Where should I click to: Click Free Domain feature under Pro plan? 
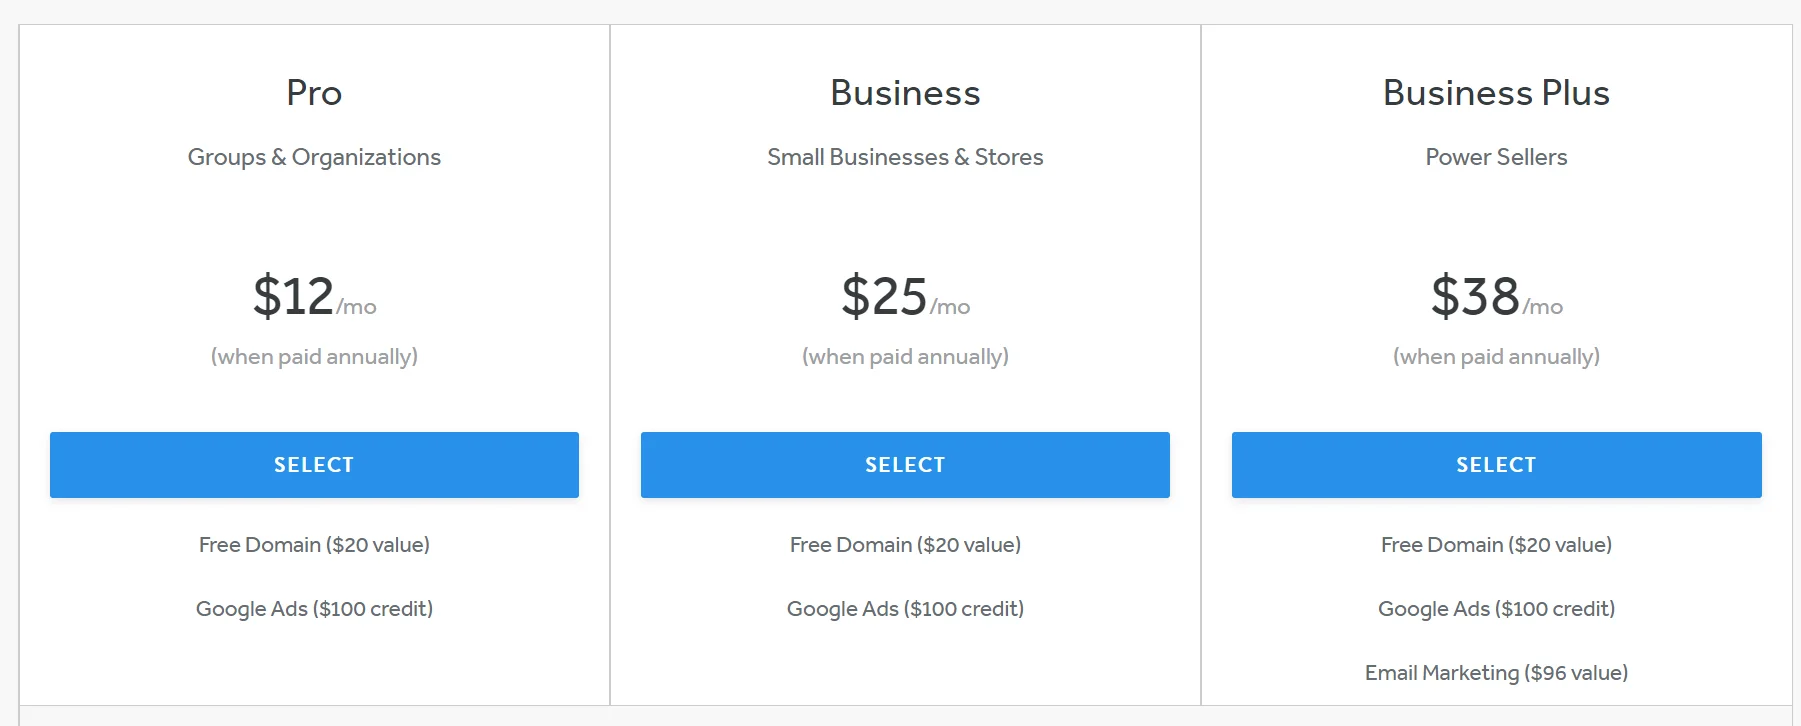(314, 545)
